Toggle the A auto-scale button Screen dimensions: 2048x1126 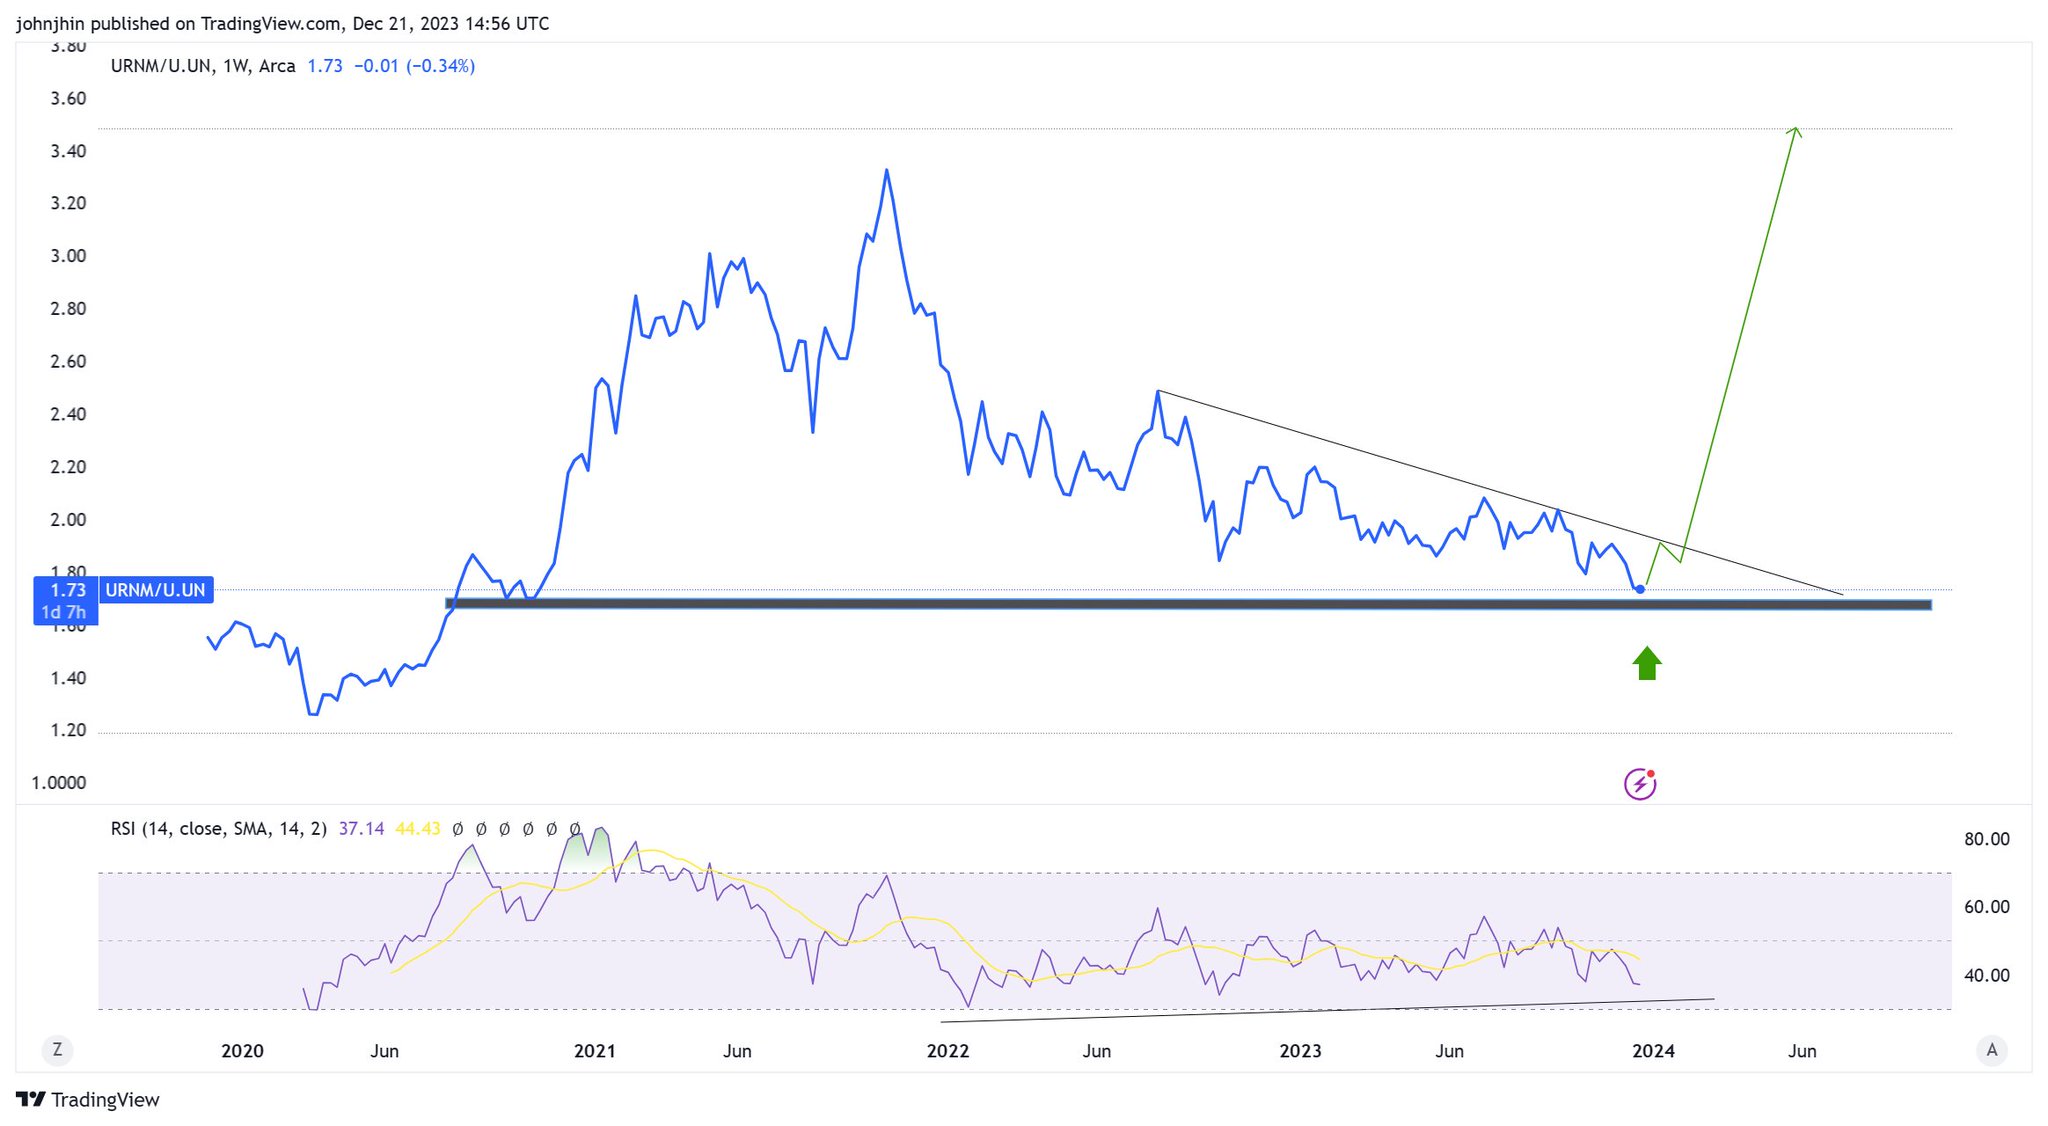(1991, 1050)
